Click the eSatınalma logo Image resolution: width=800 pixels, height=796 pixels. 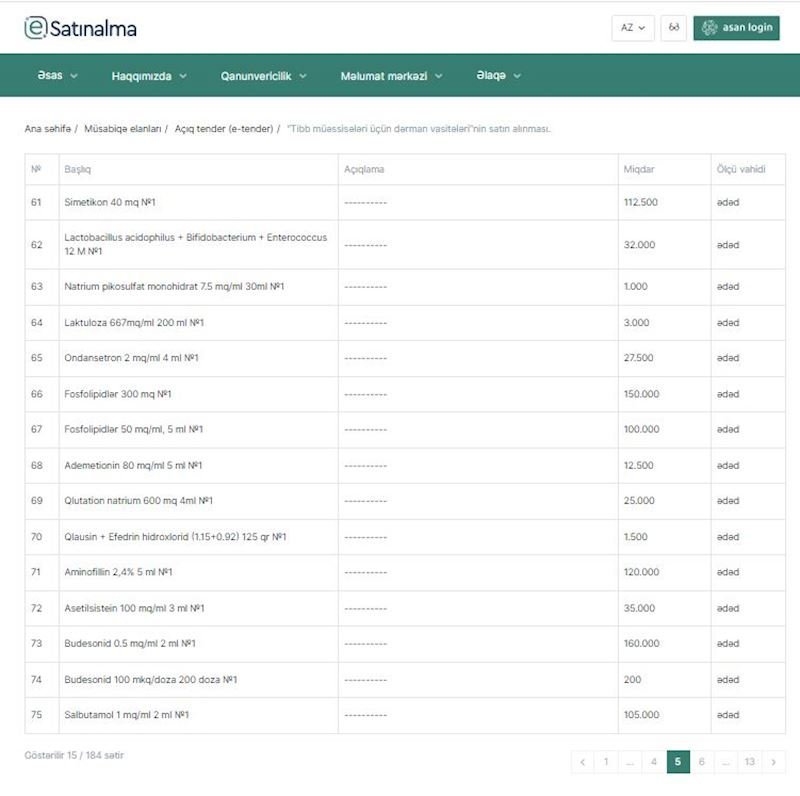point(81,28)
